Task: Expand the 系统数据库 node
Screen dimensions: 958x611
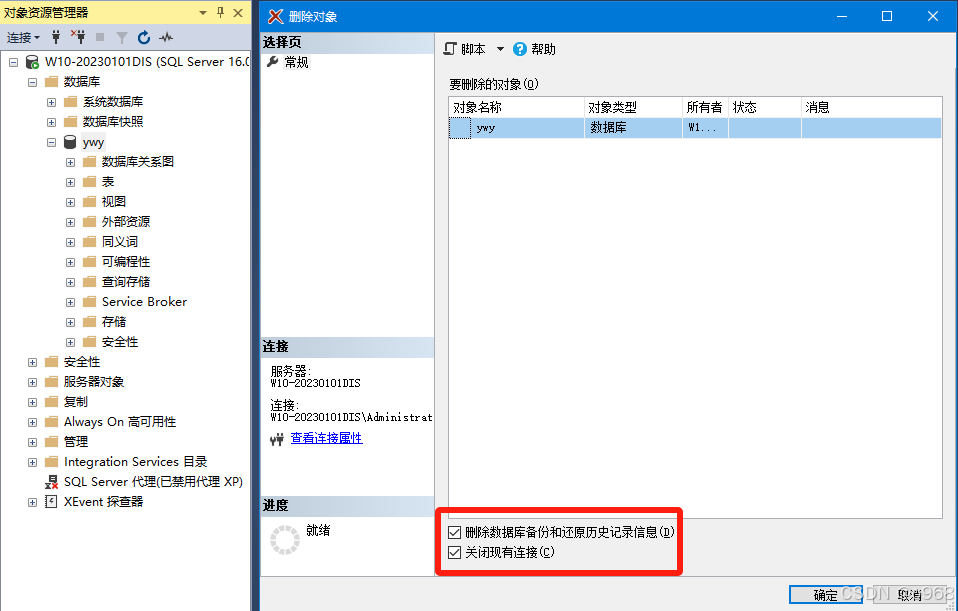Action: pos(51,103)
